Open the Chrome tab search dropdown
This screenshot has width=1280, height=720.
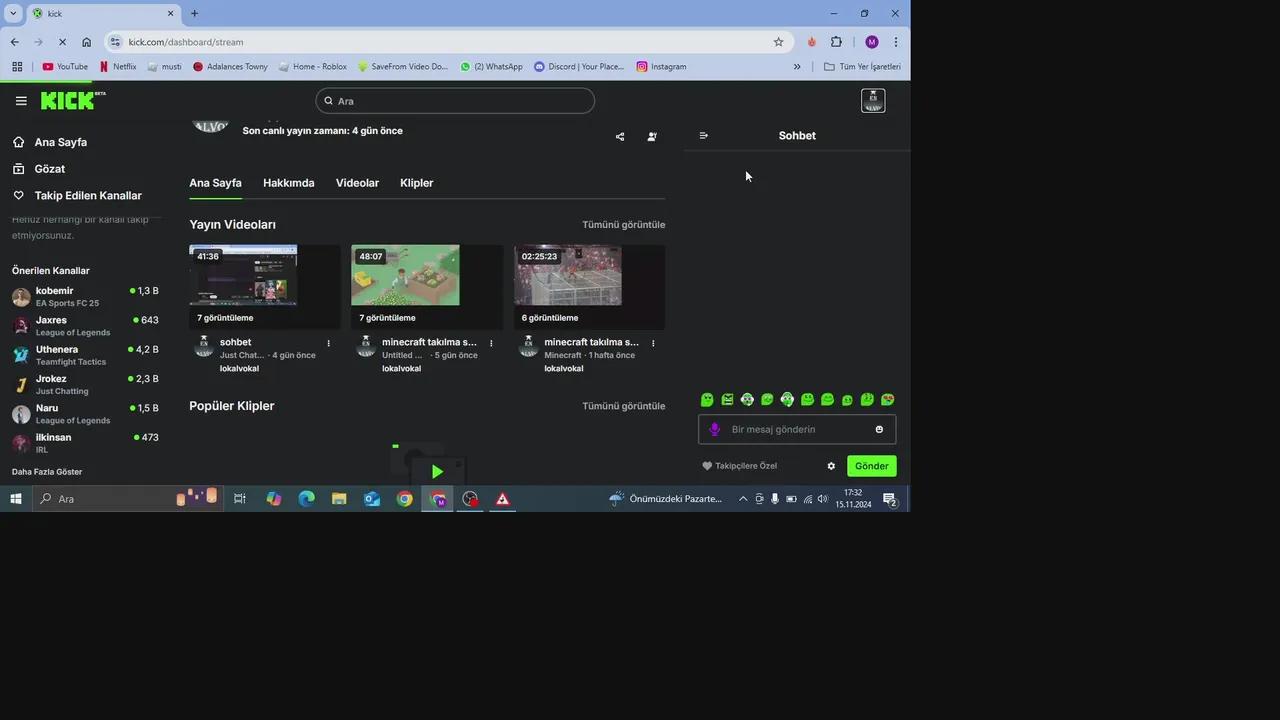click(13, 13)
